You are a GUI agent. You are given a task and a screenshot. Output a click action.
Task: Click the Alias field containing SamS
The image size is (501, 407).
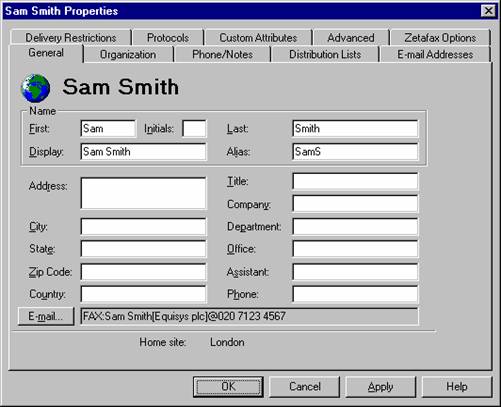tap(355, 152)
